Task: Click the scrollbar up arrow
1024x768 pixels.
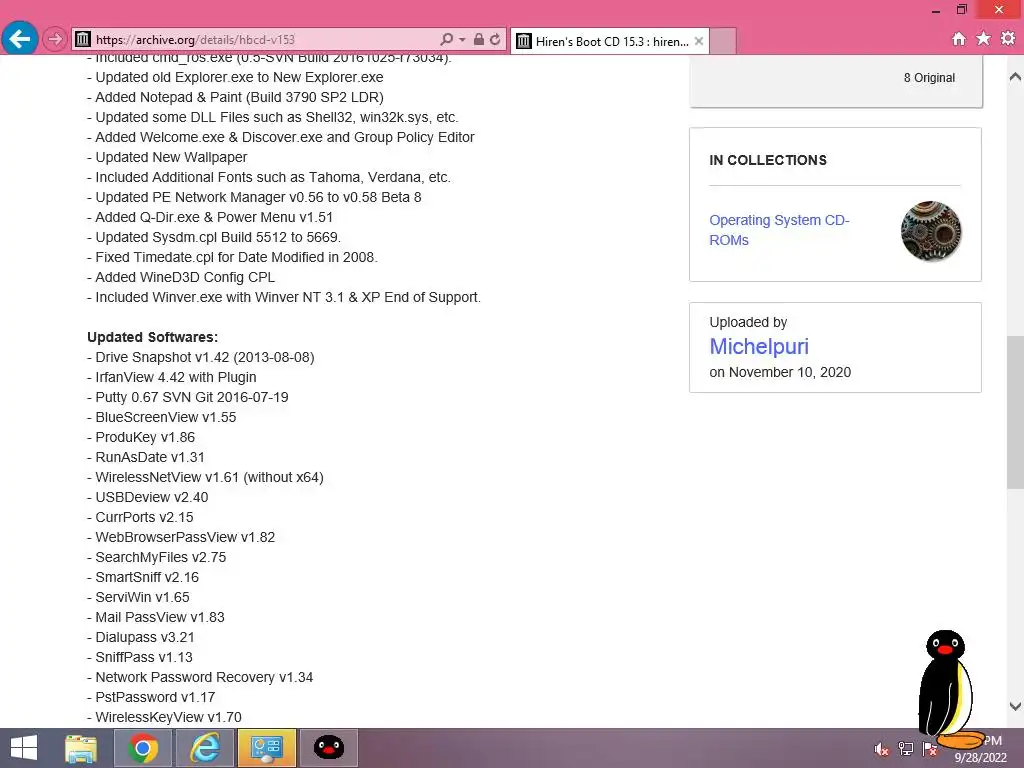Action: coord(1015,76)
